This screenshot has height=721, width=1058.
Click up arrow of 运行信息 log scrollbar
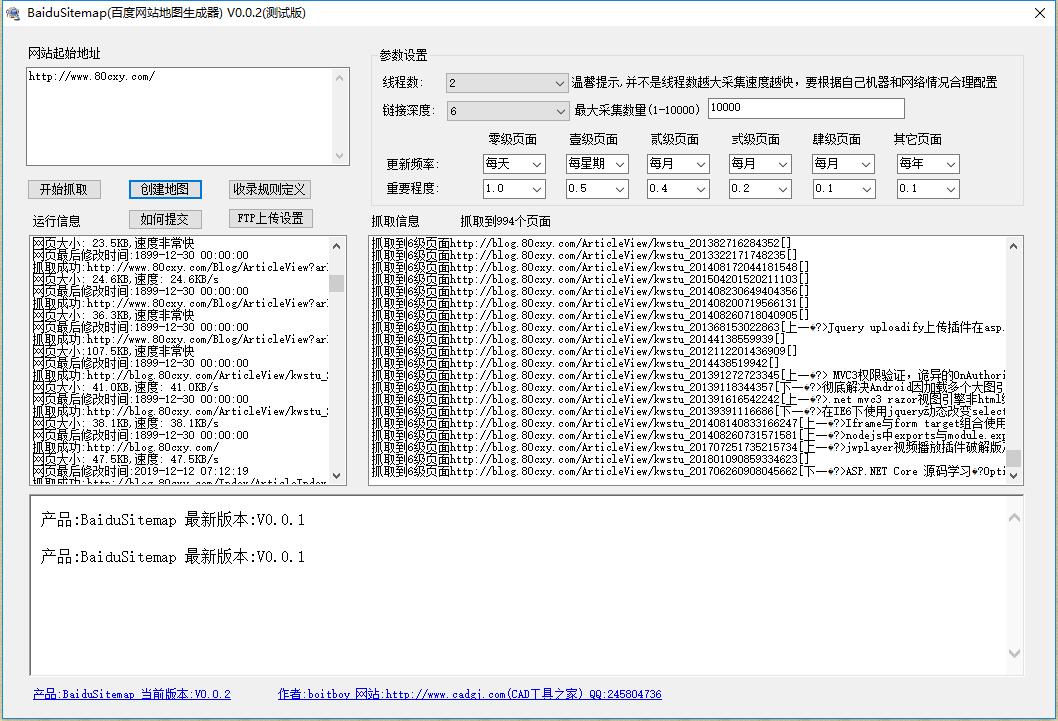click(x=337, y=246)
